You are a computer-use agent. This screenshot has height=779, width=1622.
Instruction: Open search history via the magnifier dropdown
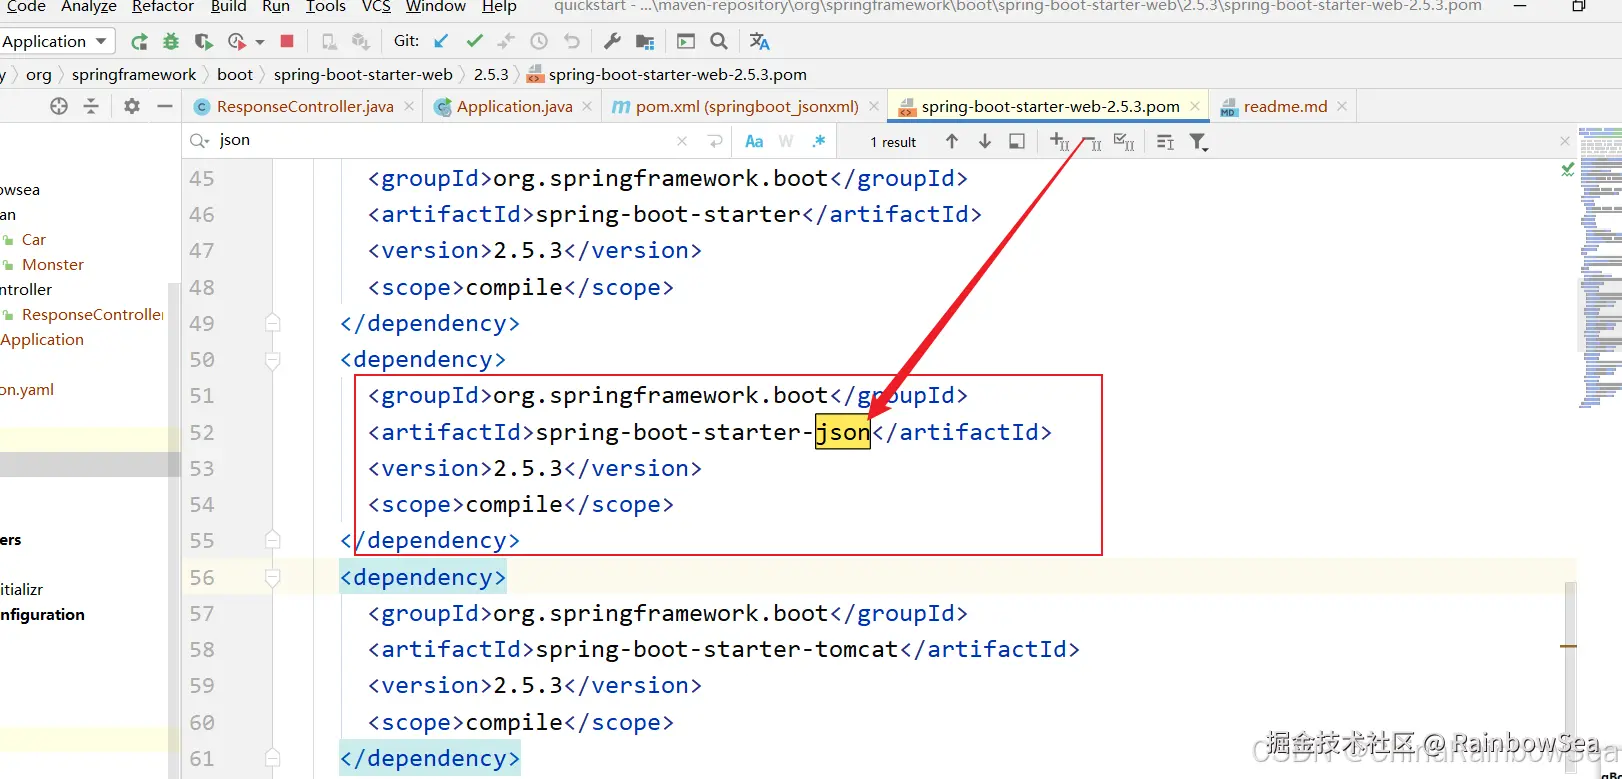[x=199, y=141]
